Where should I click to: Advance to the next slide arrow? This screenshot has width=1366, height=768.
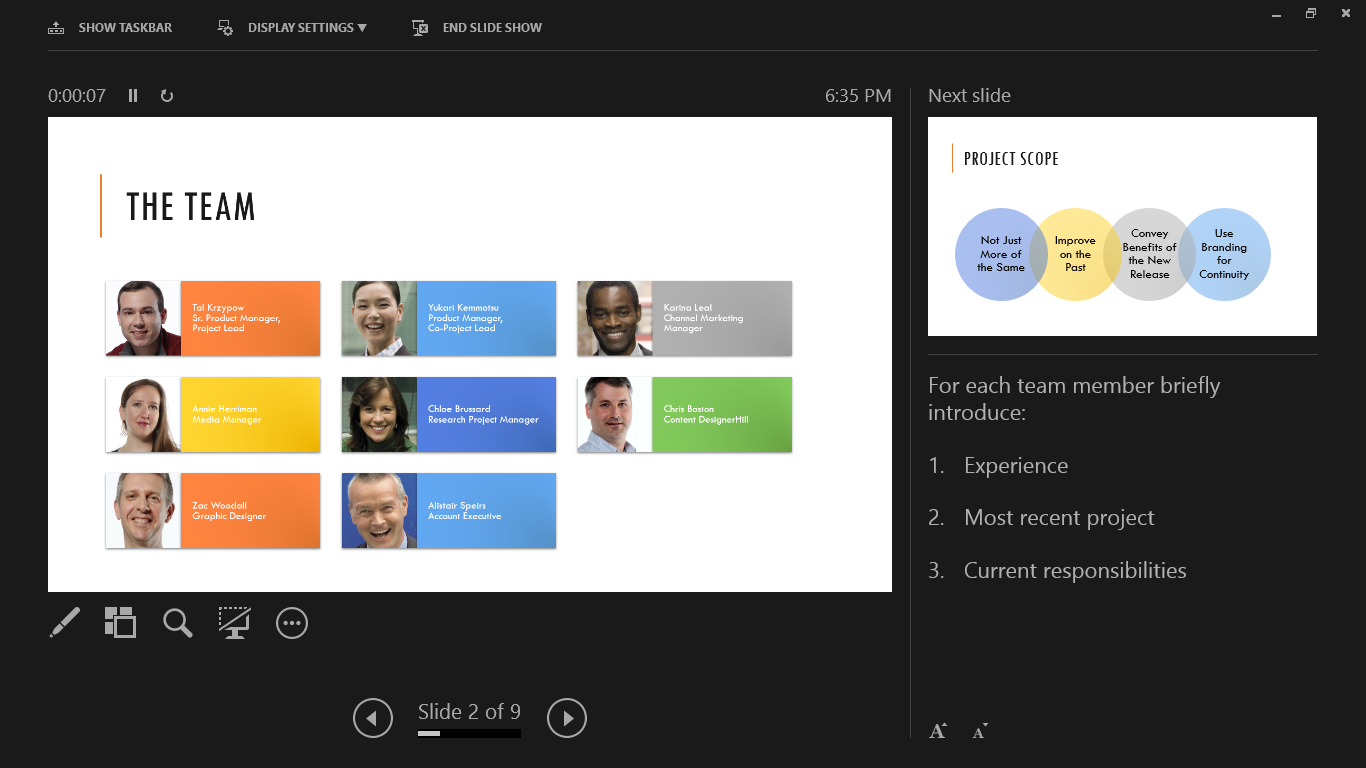[567, 718]
